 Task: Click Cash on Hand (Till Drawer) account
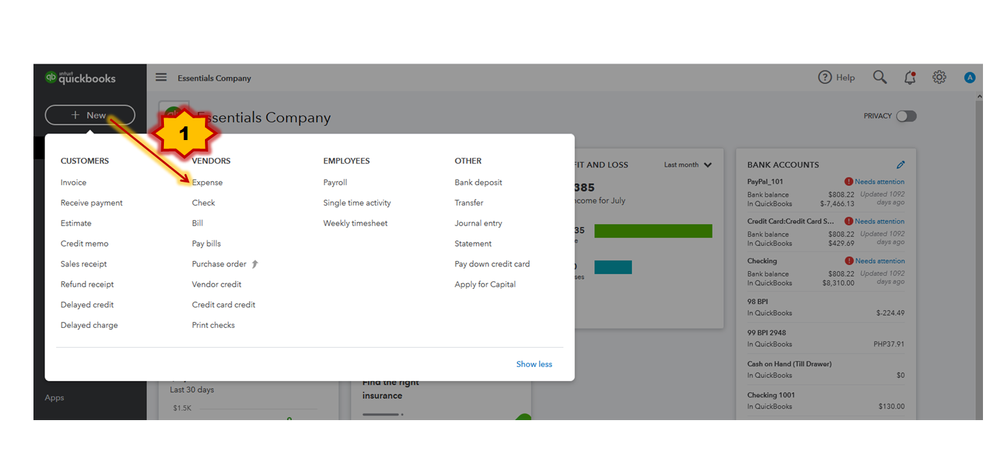coord(826,369)
